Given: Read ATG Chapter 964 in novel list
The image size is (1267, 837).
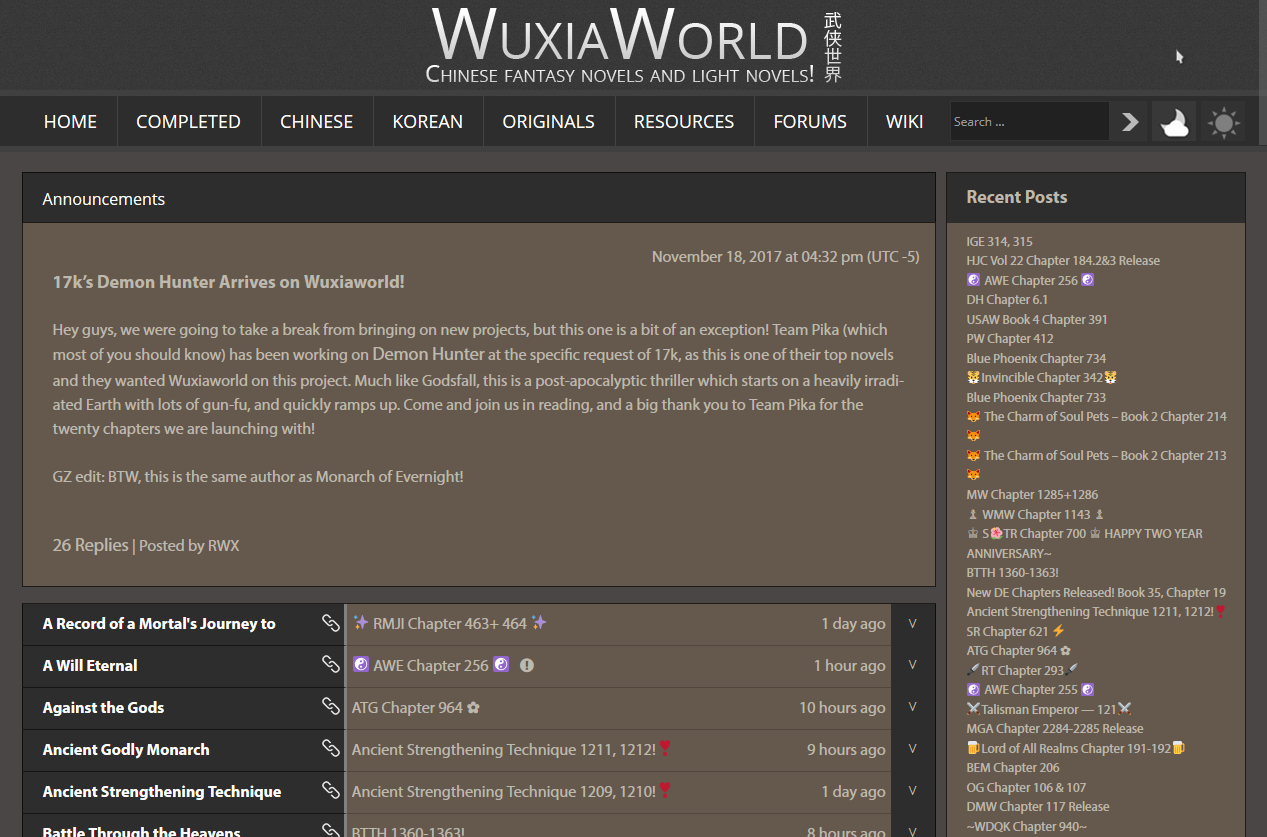Looking at the screenshot, I should pyautogui.click(x=416, y=707).
